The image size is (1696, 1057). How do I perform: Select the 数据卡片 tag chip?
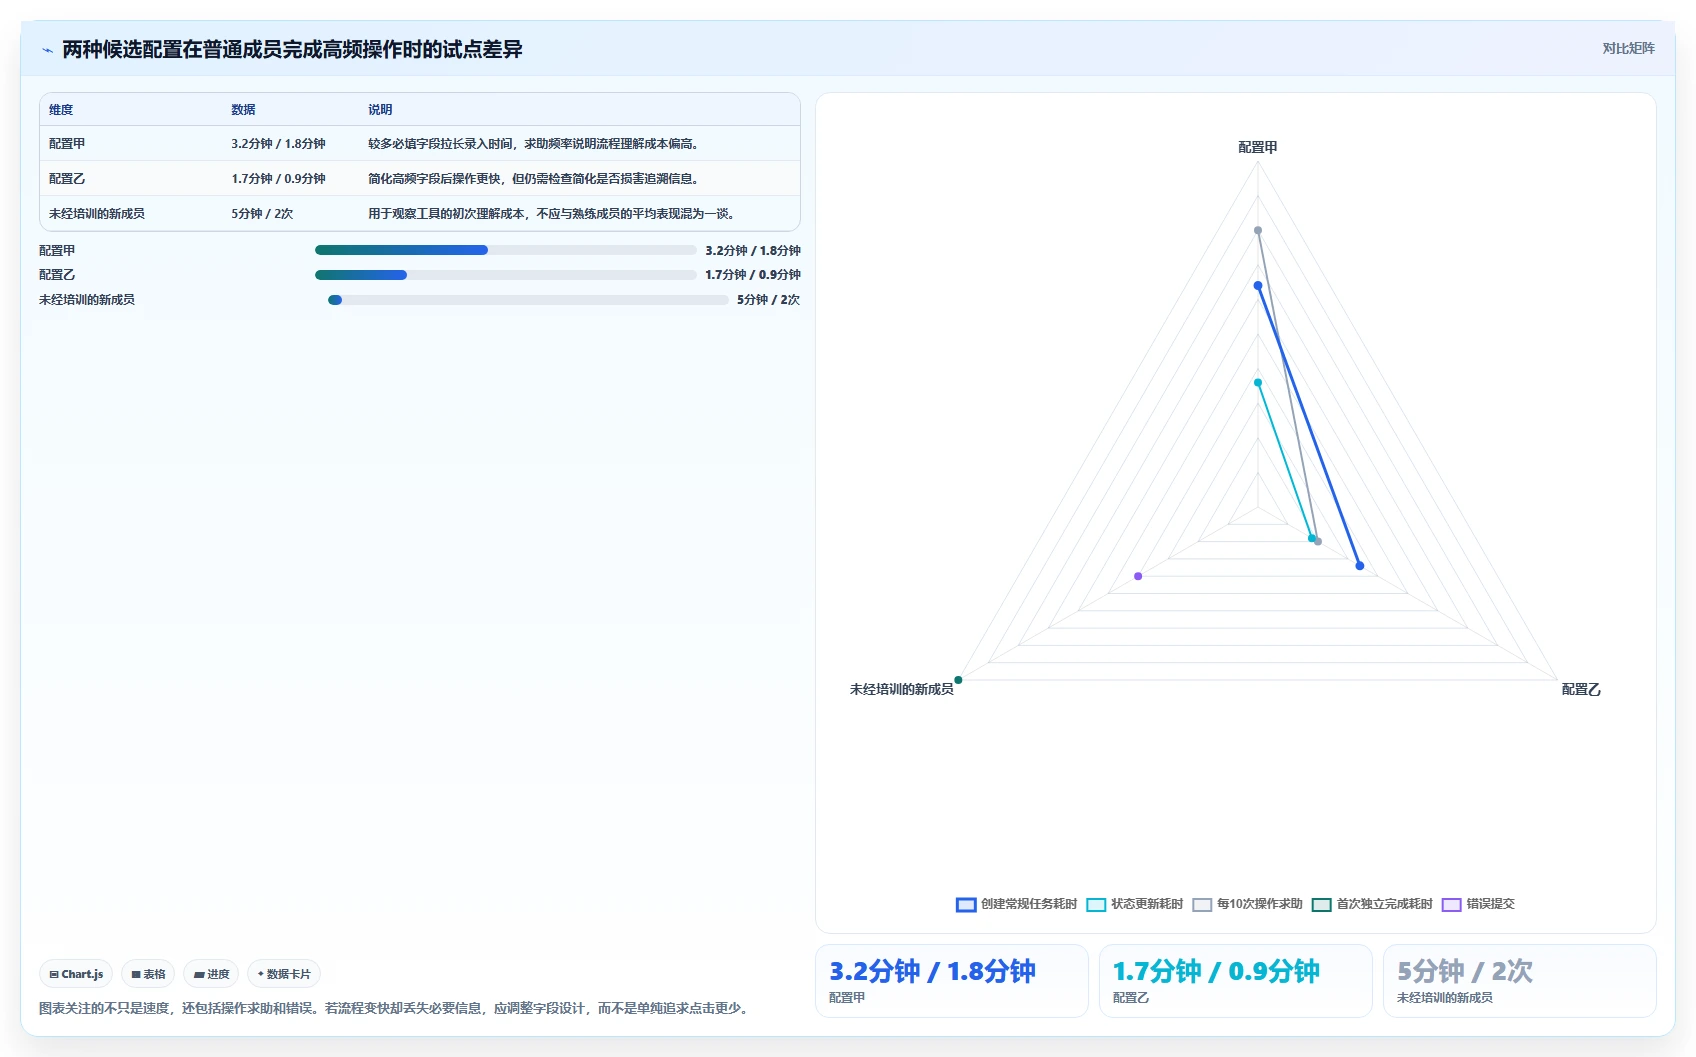click(x=284, y=974)
